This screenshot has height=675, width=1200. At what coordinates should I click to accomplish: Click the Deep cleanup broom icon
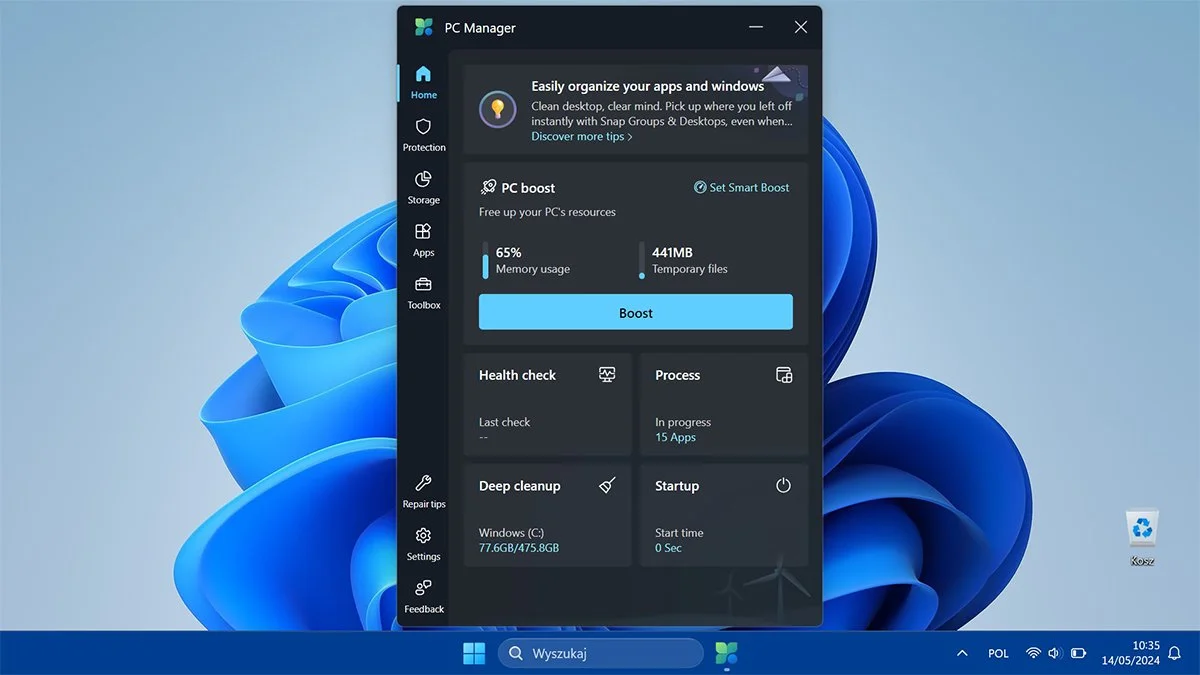coord(607,485)
